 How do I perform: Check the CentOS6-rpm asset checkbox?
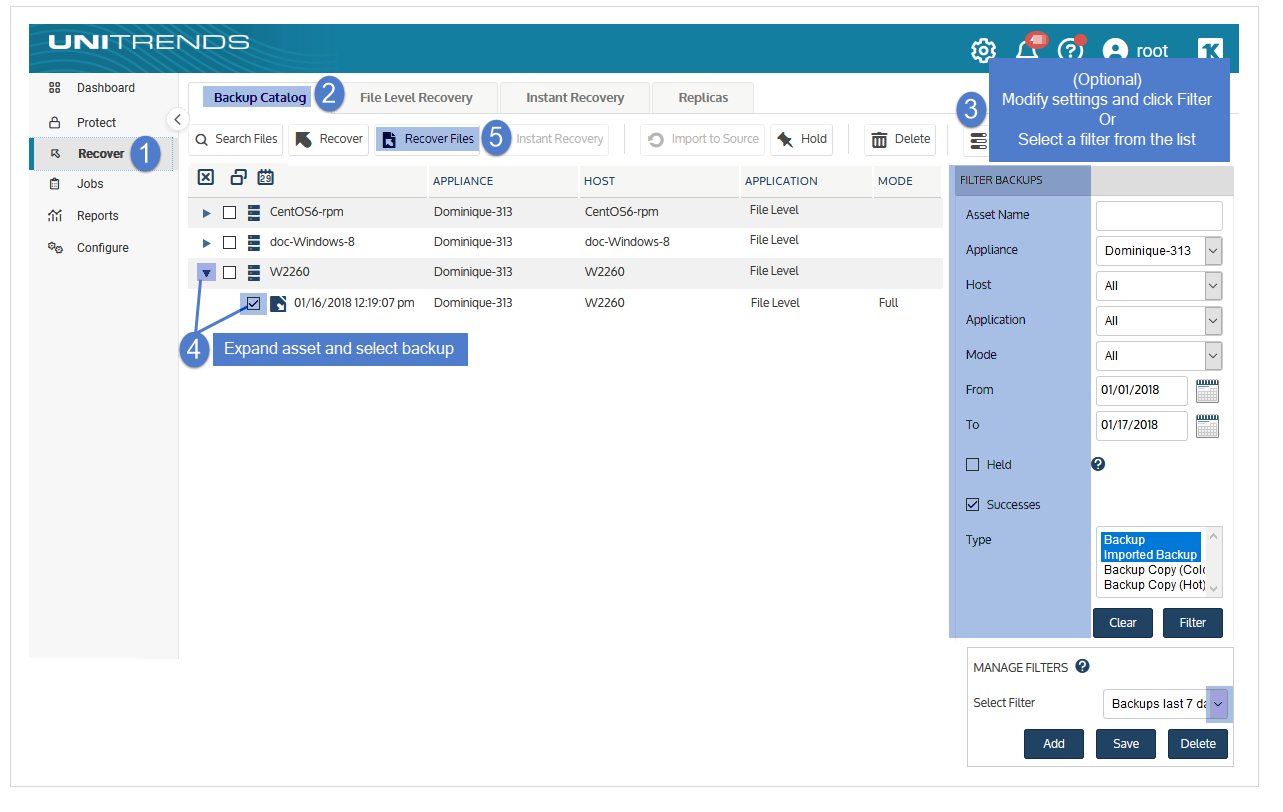230,213
